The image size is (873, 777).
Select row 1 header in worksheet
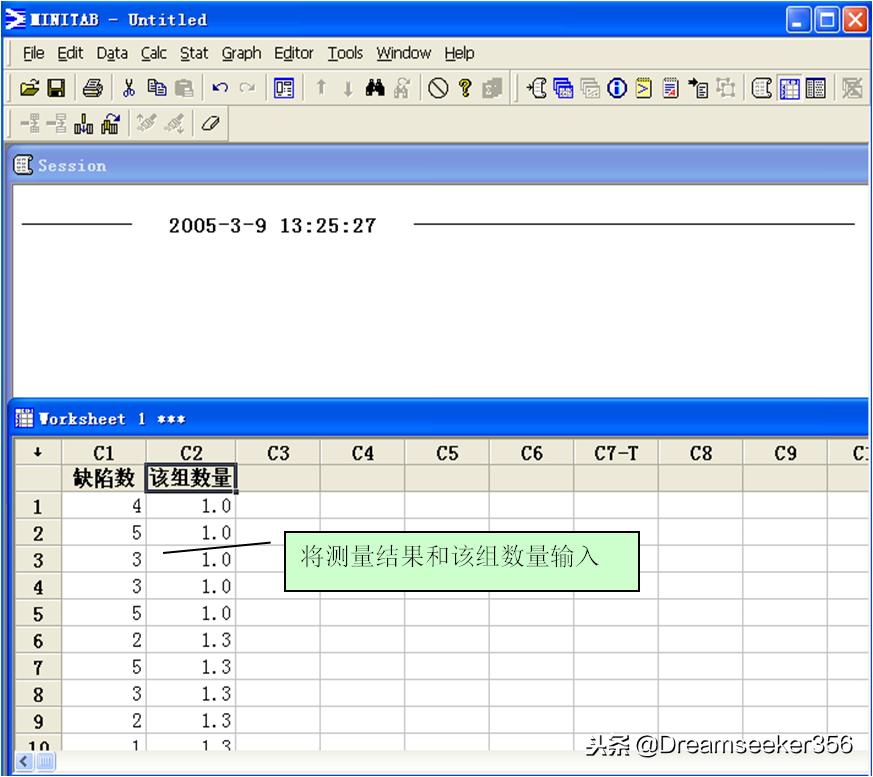click(38, 506)
